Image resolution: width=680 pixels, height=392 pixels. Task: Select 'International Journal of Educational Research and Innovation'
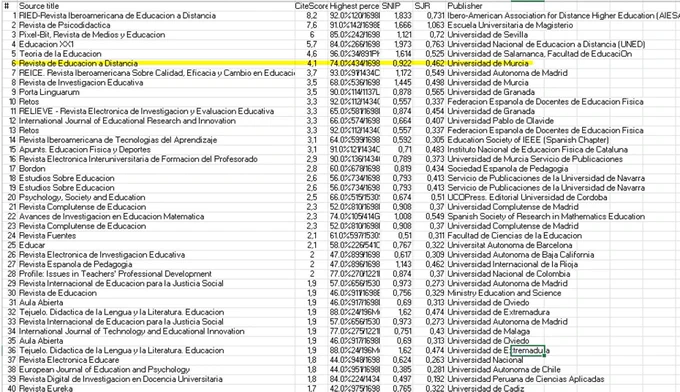(x=127, y=121)
